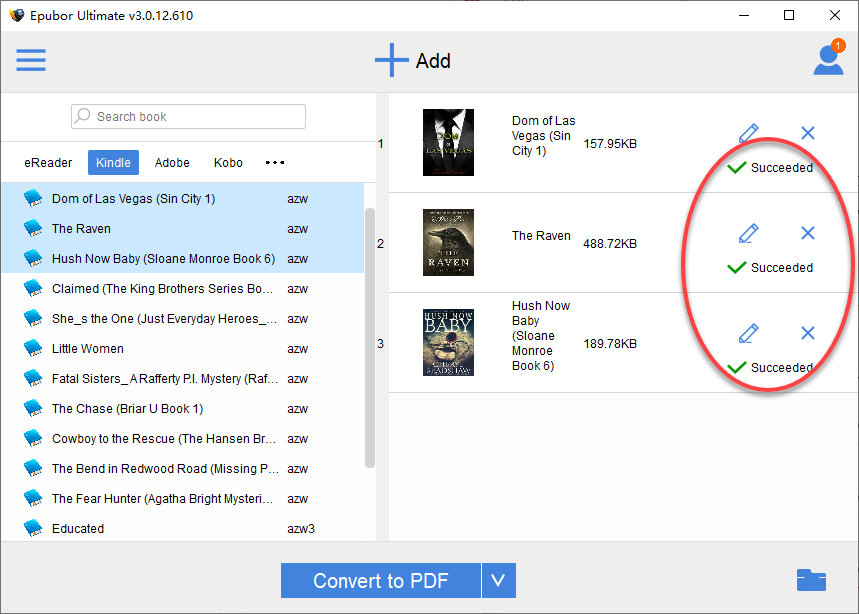Screen dimensions: 859x614
Task: Select The Bend in Redwood Road book
Action: tap(182, 469)
